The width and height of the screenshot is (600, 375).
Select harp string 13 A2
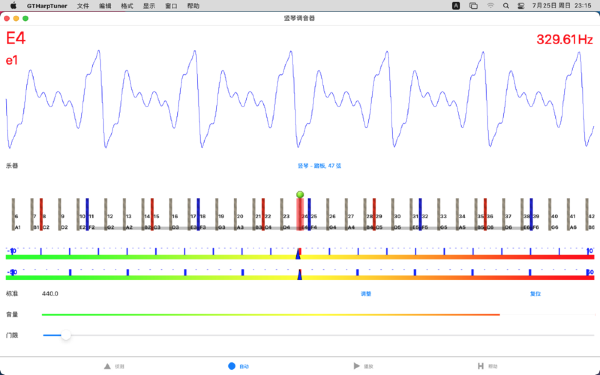[x=124, y=214]
